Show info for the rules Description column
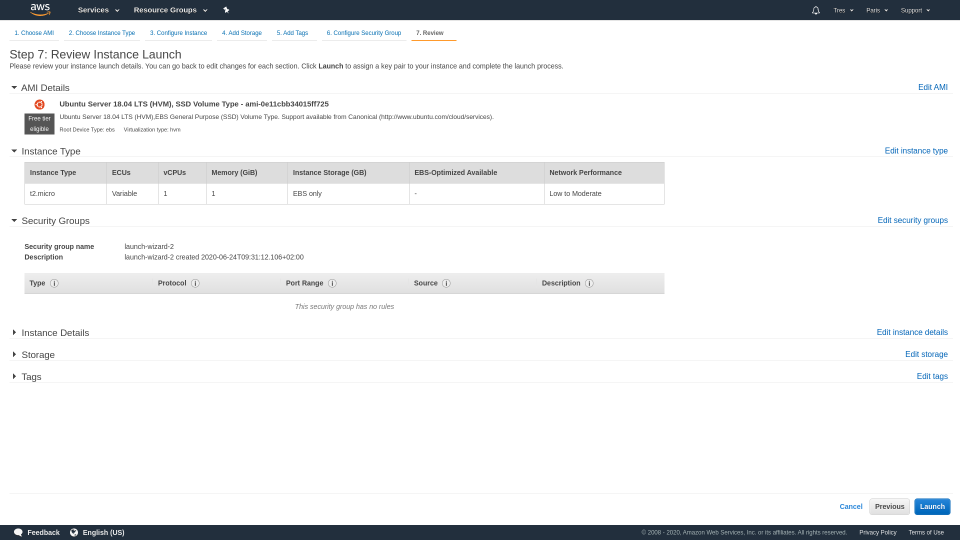Viewport: 960px width, 540px height. pyautogui.click(x=589, y=283)
